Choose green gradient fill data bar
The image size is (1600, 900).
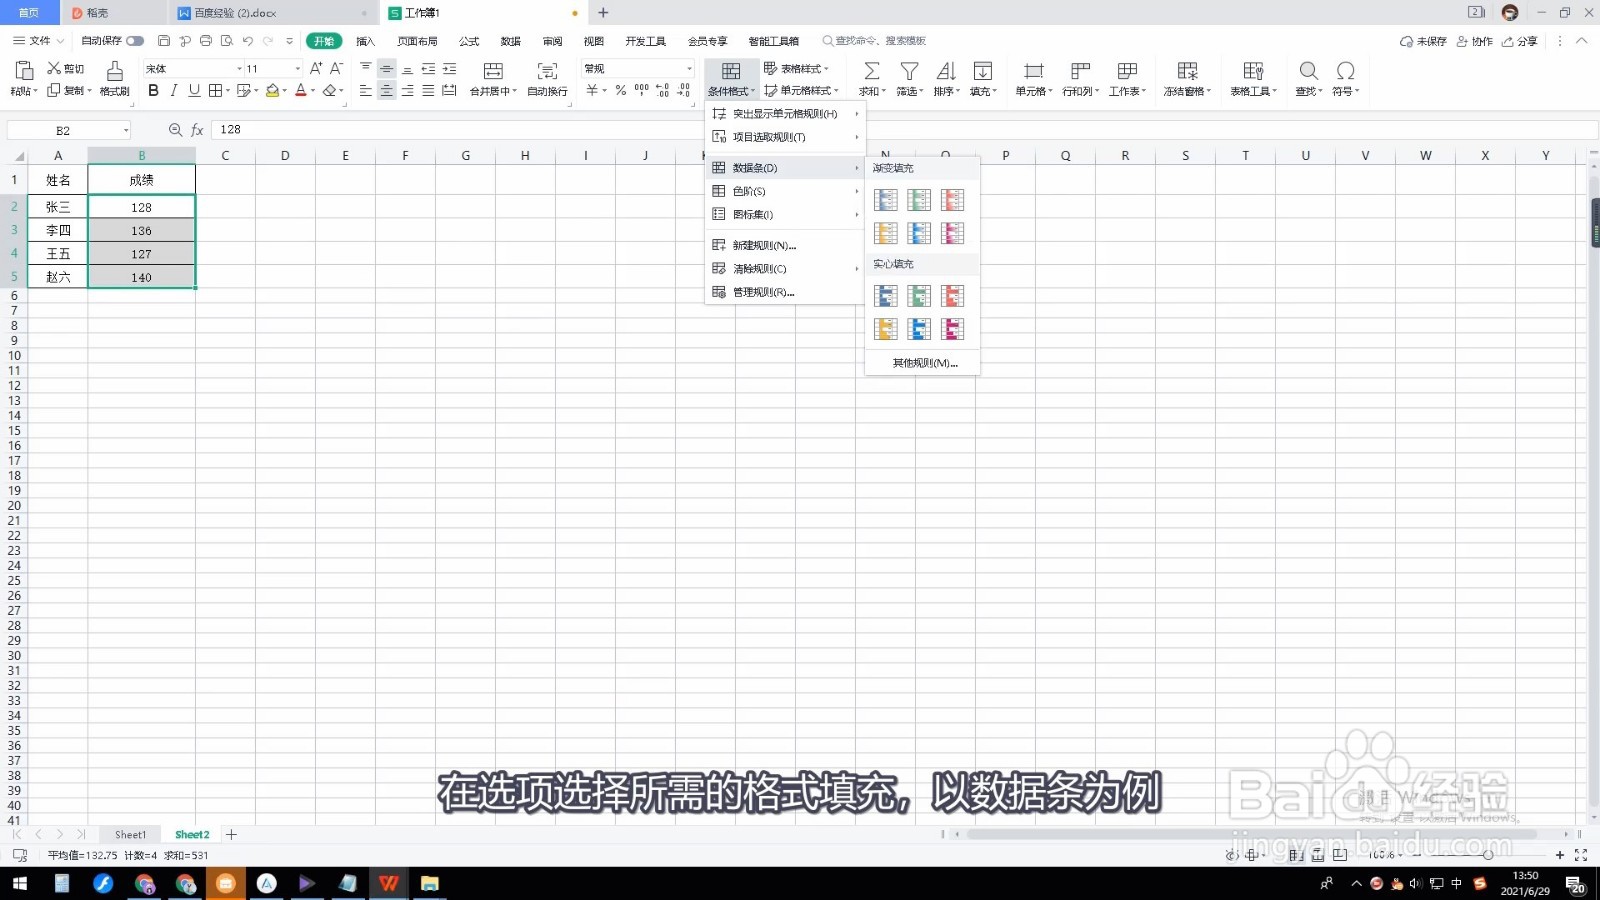pyautogui.click(x=919, y=200)
